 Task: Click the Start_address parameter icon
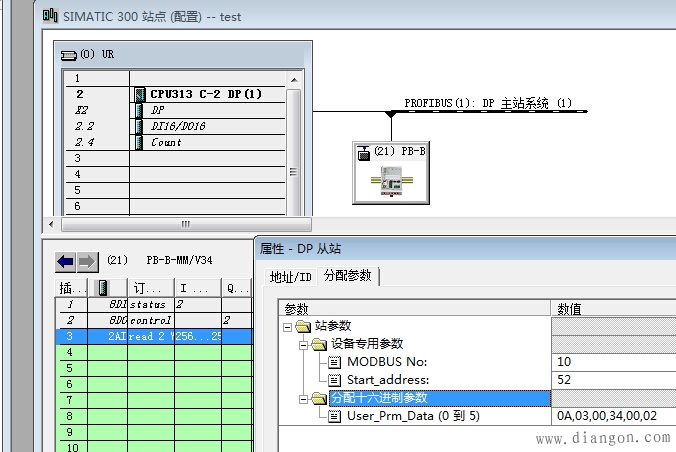[335, 380]
